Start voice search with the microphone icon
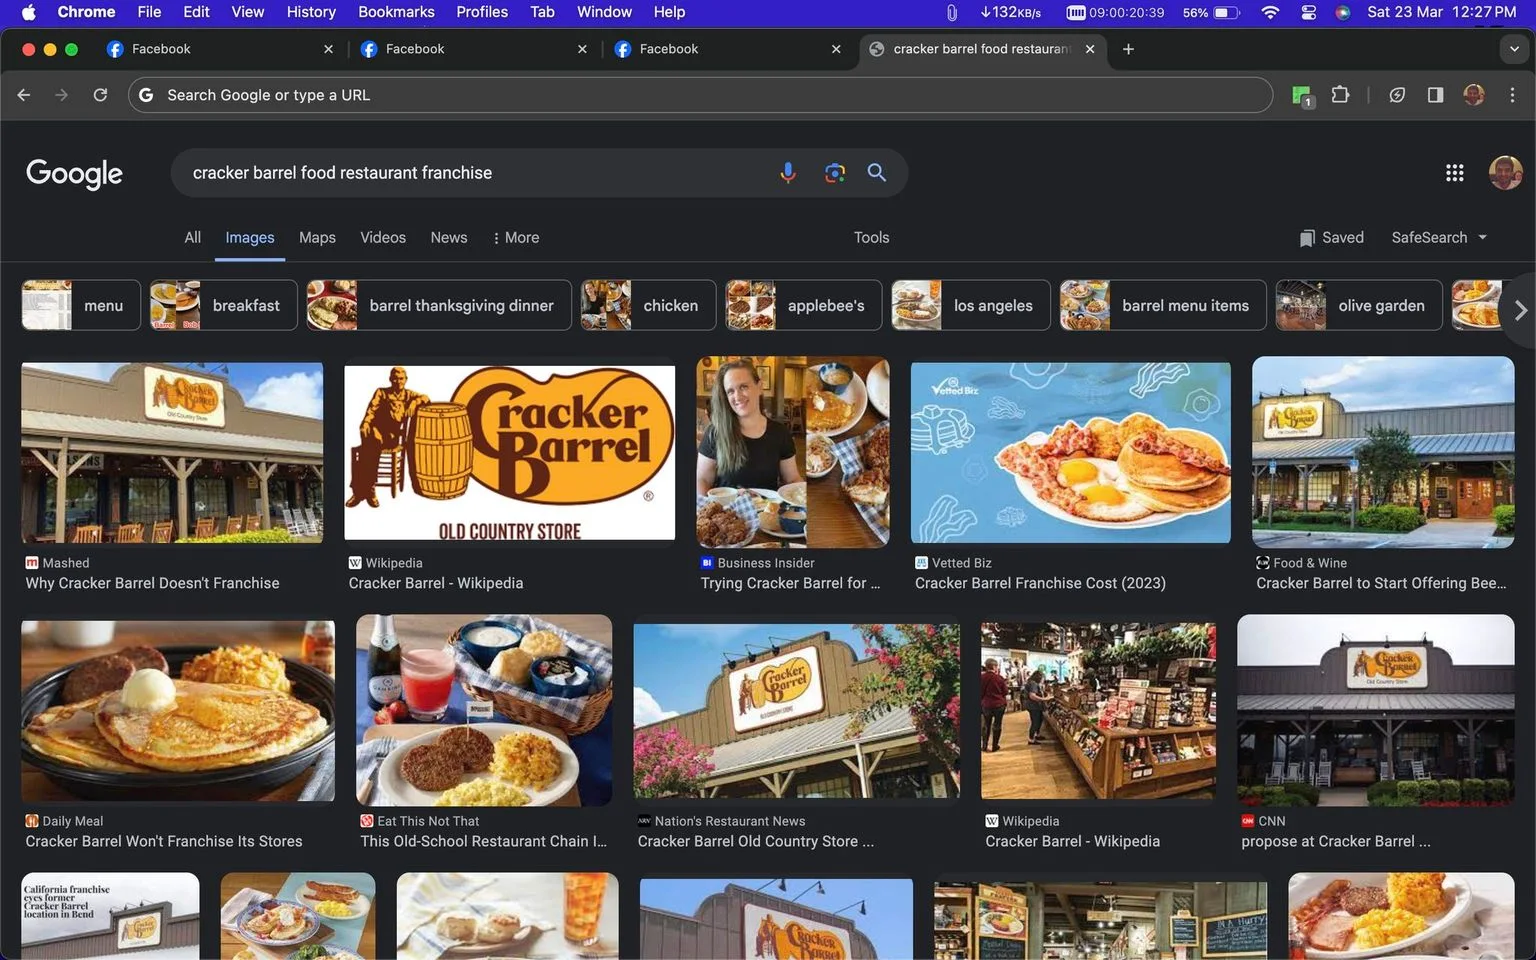The width and height of the screenshot is (1536, 960). pyautogui.click(x=788, y=173)
